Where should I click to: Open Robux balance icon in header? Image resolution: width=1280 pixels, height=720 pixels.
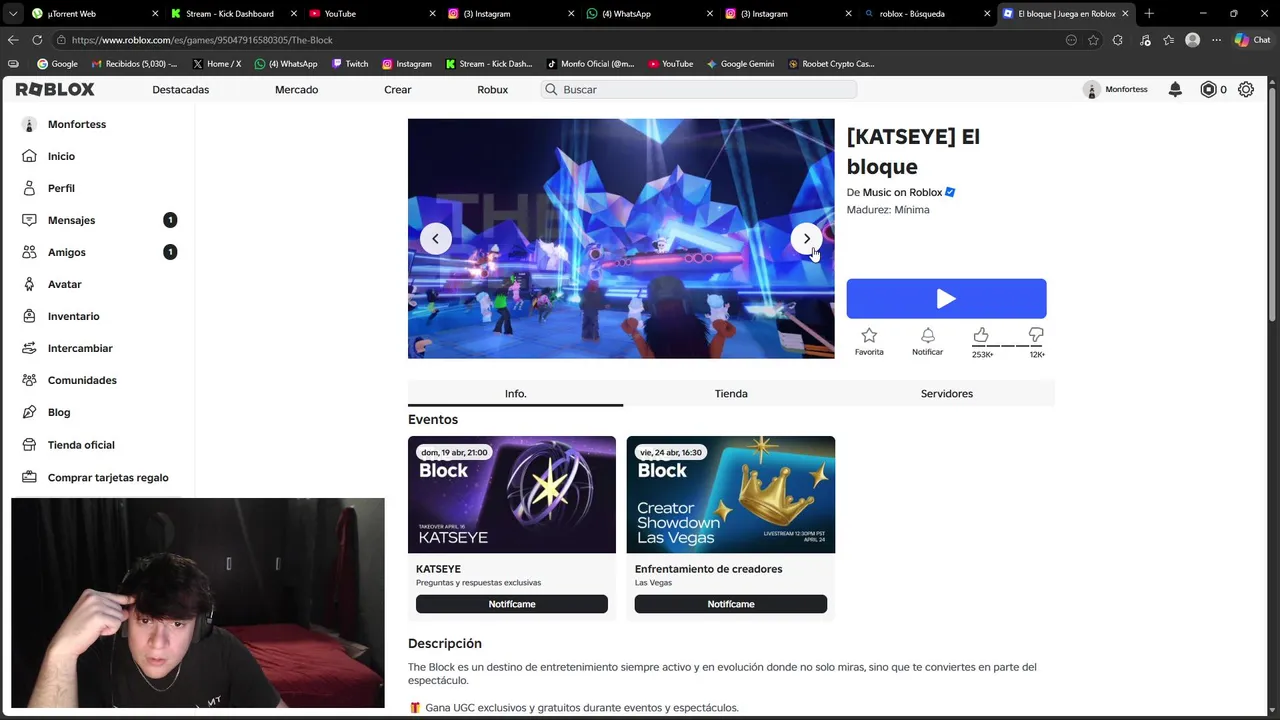(1208, 89)
